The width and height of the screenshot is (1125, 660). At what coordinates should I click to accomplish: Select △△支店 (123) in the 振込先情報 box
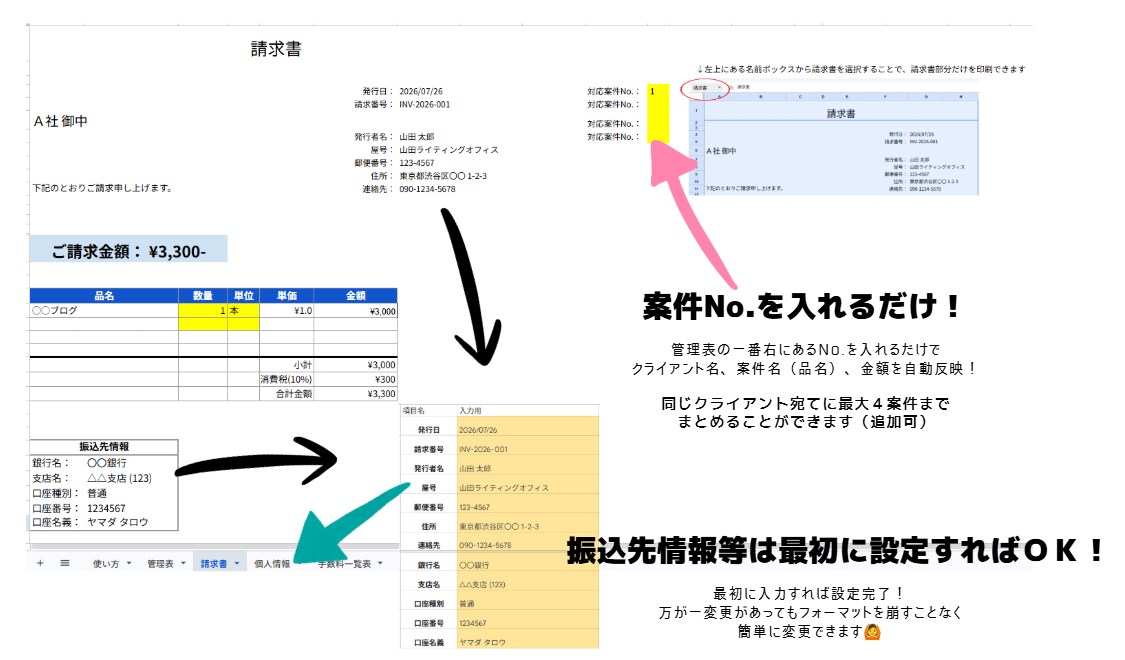coord(119,478)
